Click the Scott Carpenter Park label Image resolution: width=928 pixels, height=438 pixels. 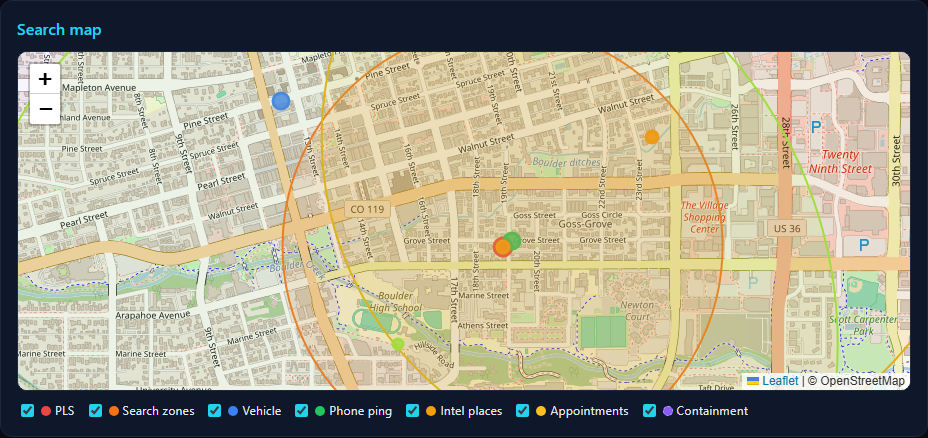tap(863, 325)
